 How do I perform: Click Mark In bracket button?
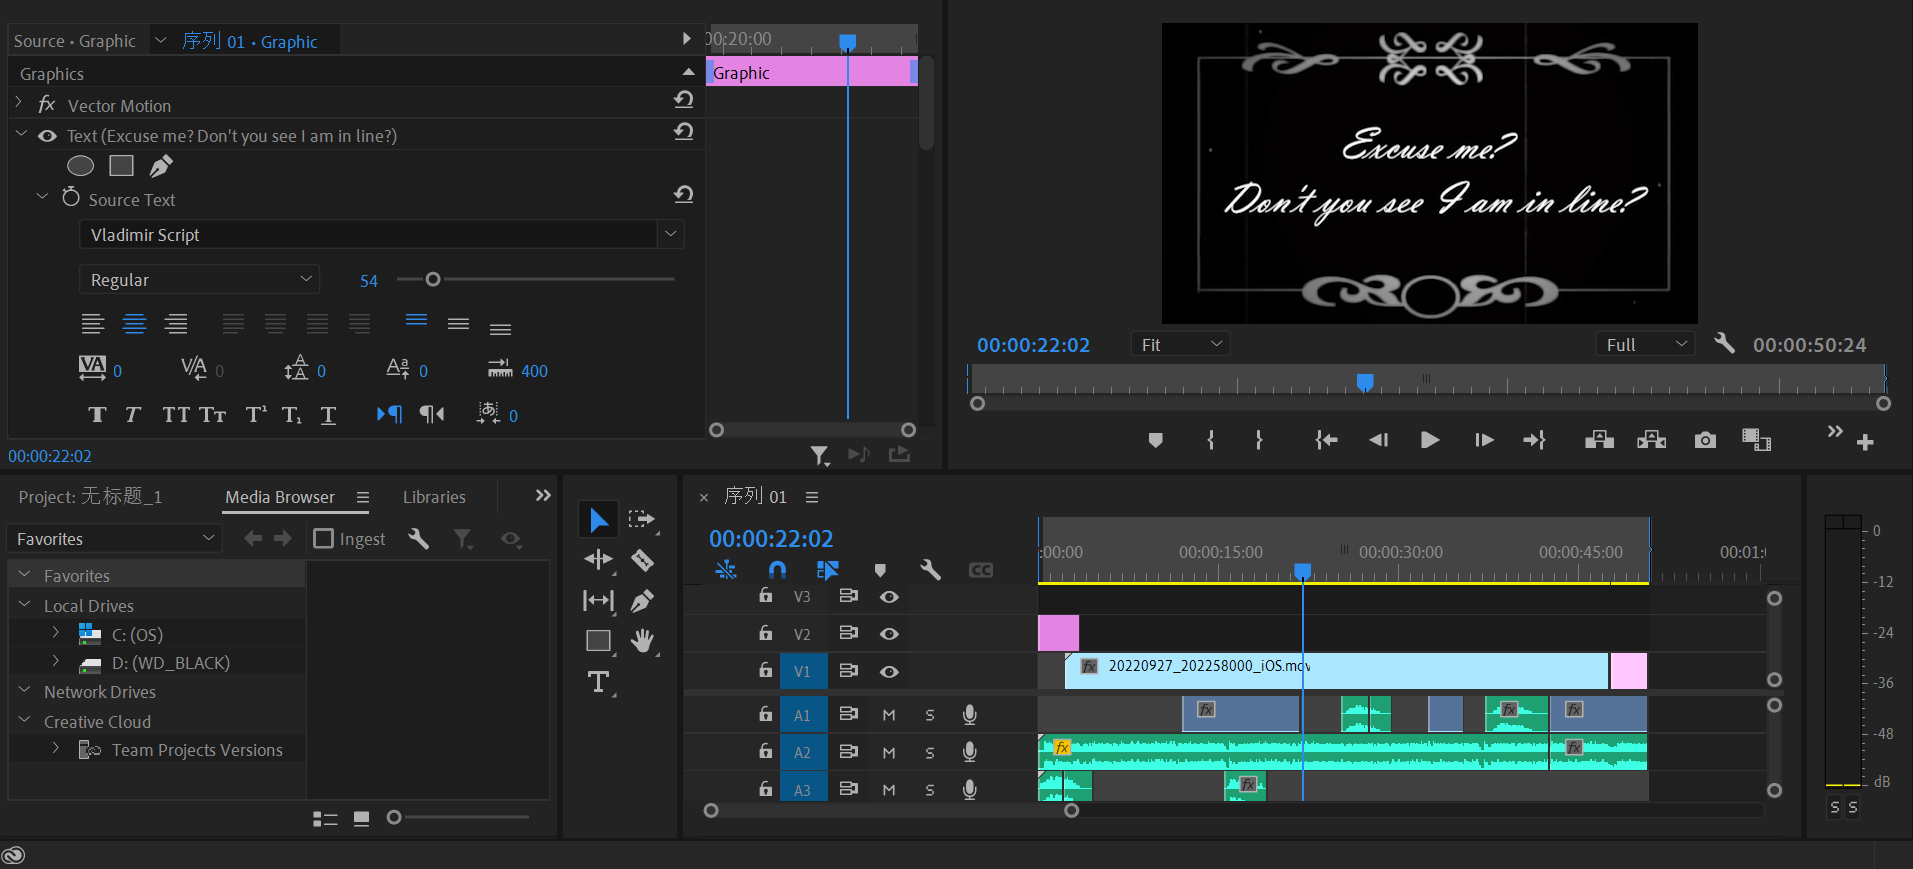click(x=1210, y=440)
